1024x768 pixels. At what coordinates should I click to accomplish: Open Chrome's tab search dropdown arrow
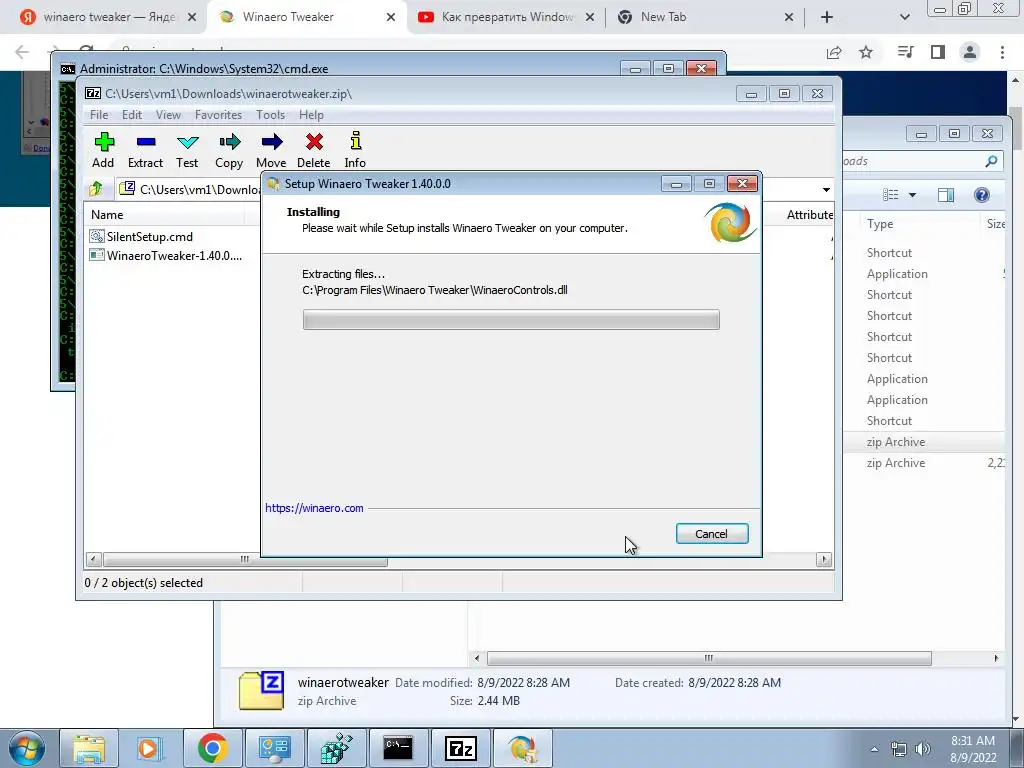tap(904, 18)
